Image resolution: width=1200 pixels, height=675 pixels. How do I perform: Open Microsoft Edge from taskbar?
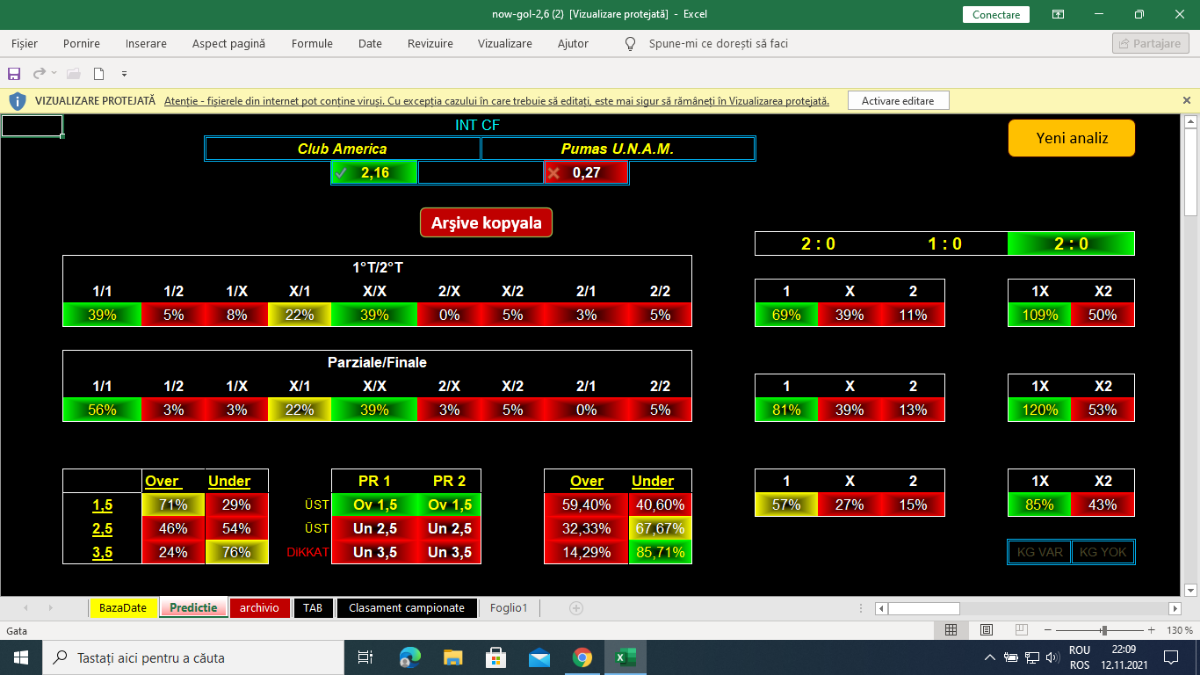click(x=410, y=657)
